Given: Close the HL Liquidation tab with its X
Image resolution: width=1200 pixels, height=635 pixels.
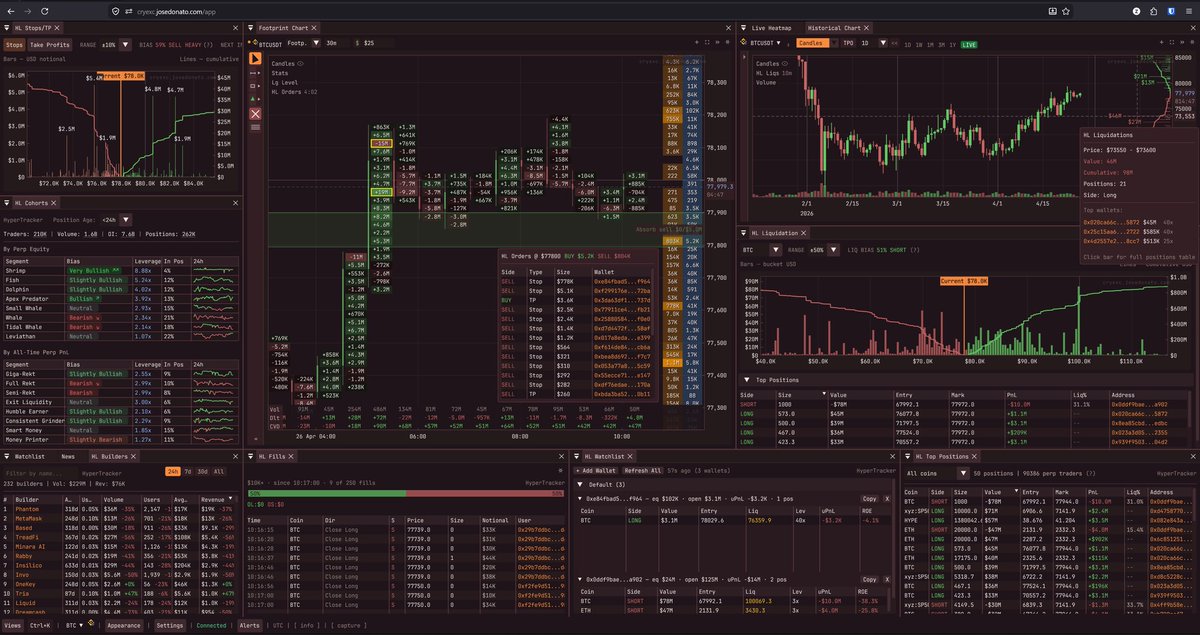Looking at the screenshot, I should pos(803,233).
